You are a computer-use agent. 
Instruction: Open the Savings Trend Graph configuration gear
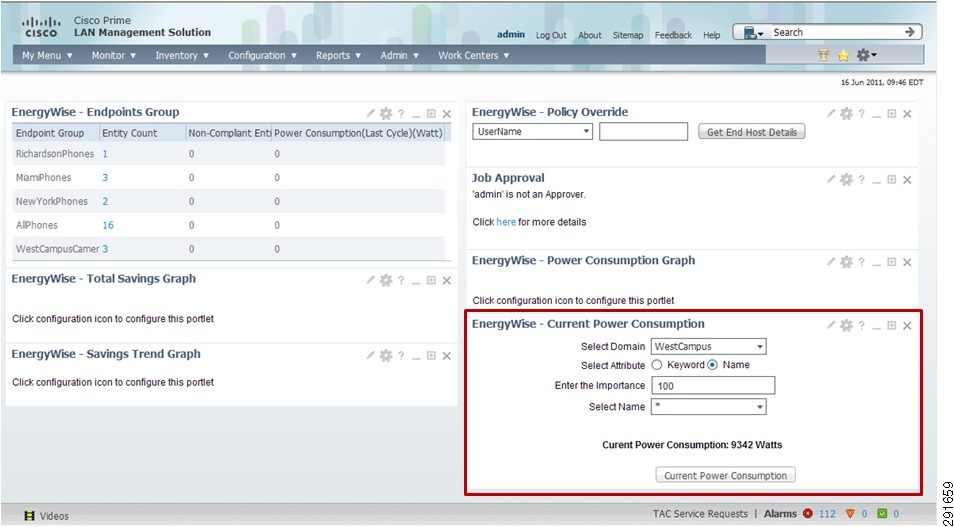click(386, 355)
